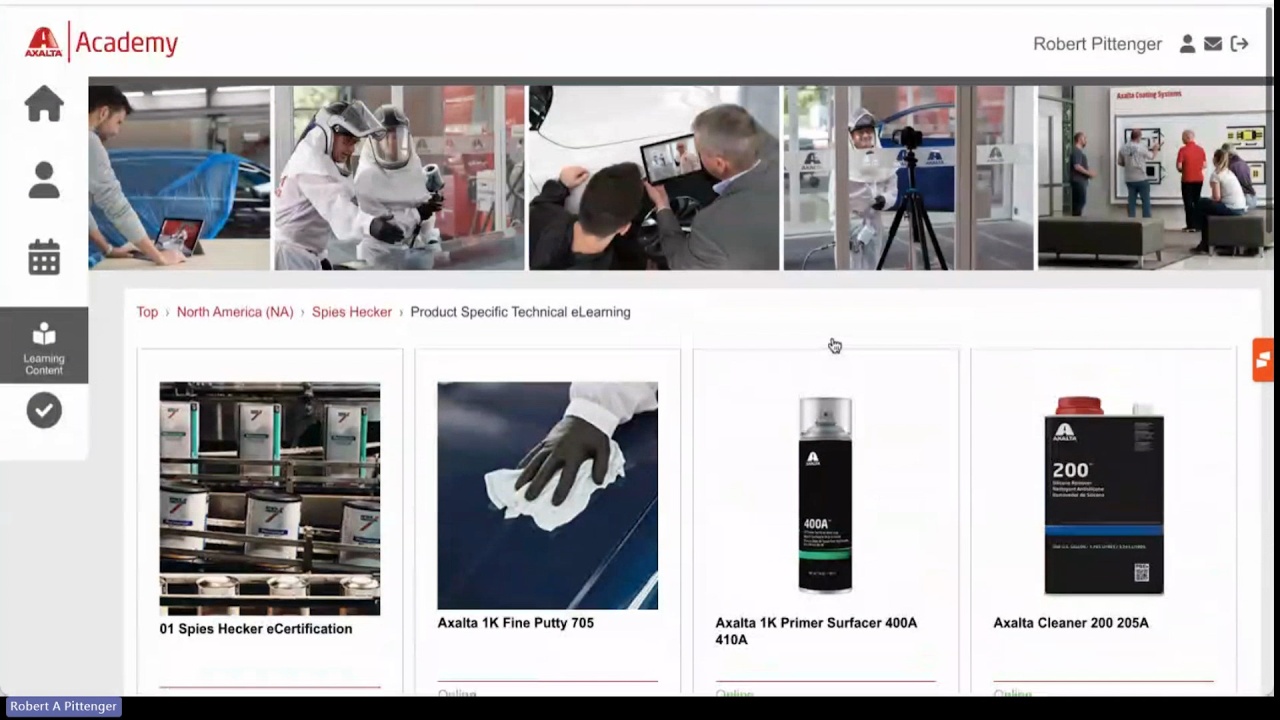This screenshot has height=720, width=1280.
Task: Click the Axalta 1K Primer Surfacer 400A 410A title
Action: tap(816, 631)
